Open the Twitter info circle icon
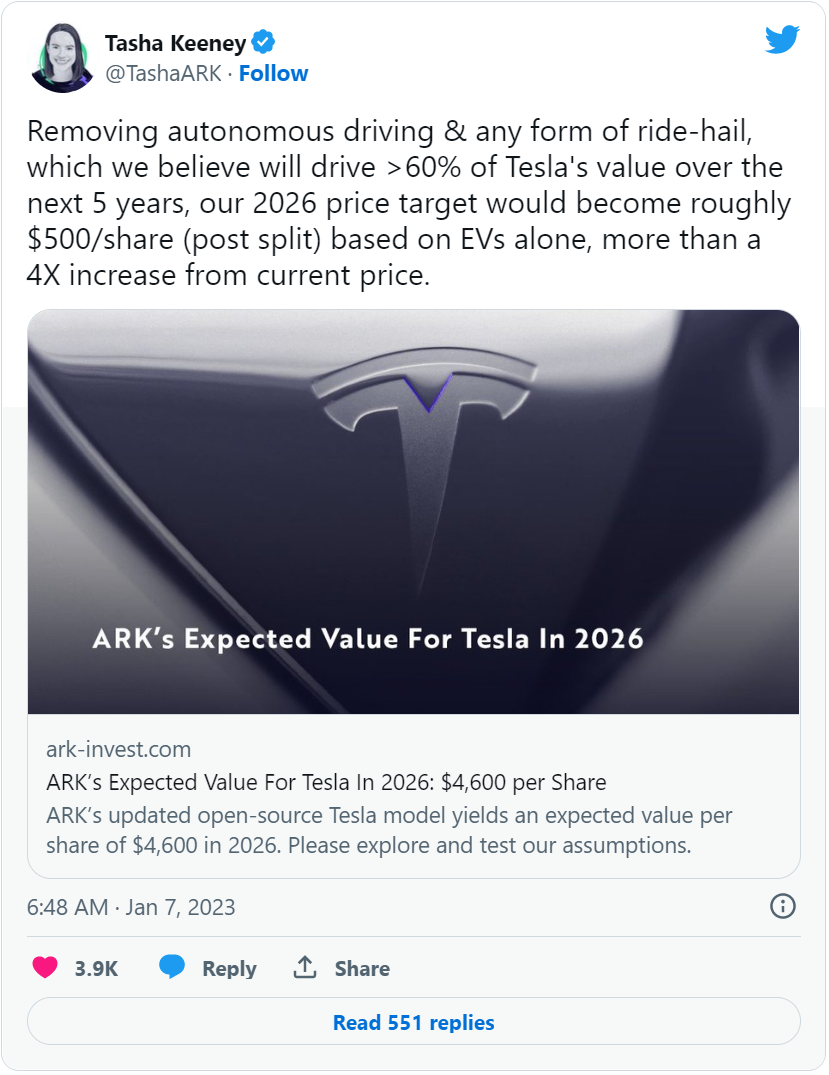The width and height of the screenshot is (829, 1075). [x=782, y=907]
